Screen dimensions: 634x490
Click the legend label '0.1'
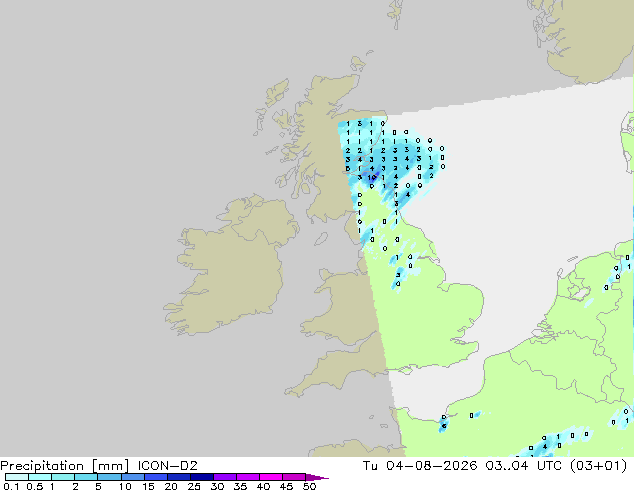click(11, 486)
